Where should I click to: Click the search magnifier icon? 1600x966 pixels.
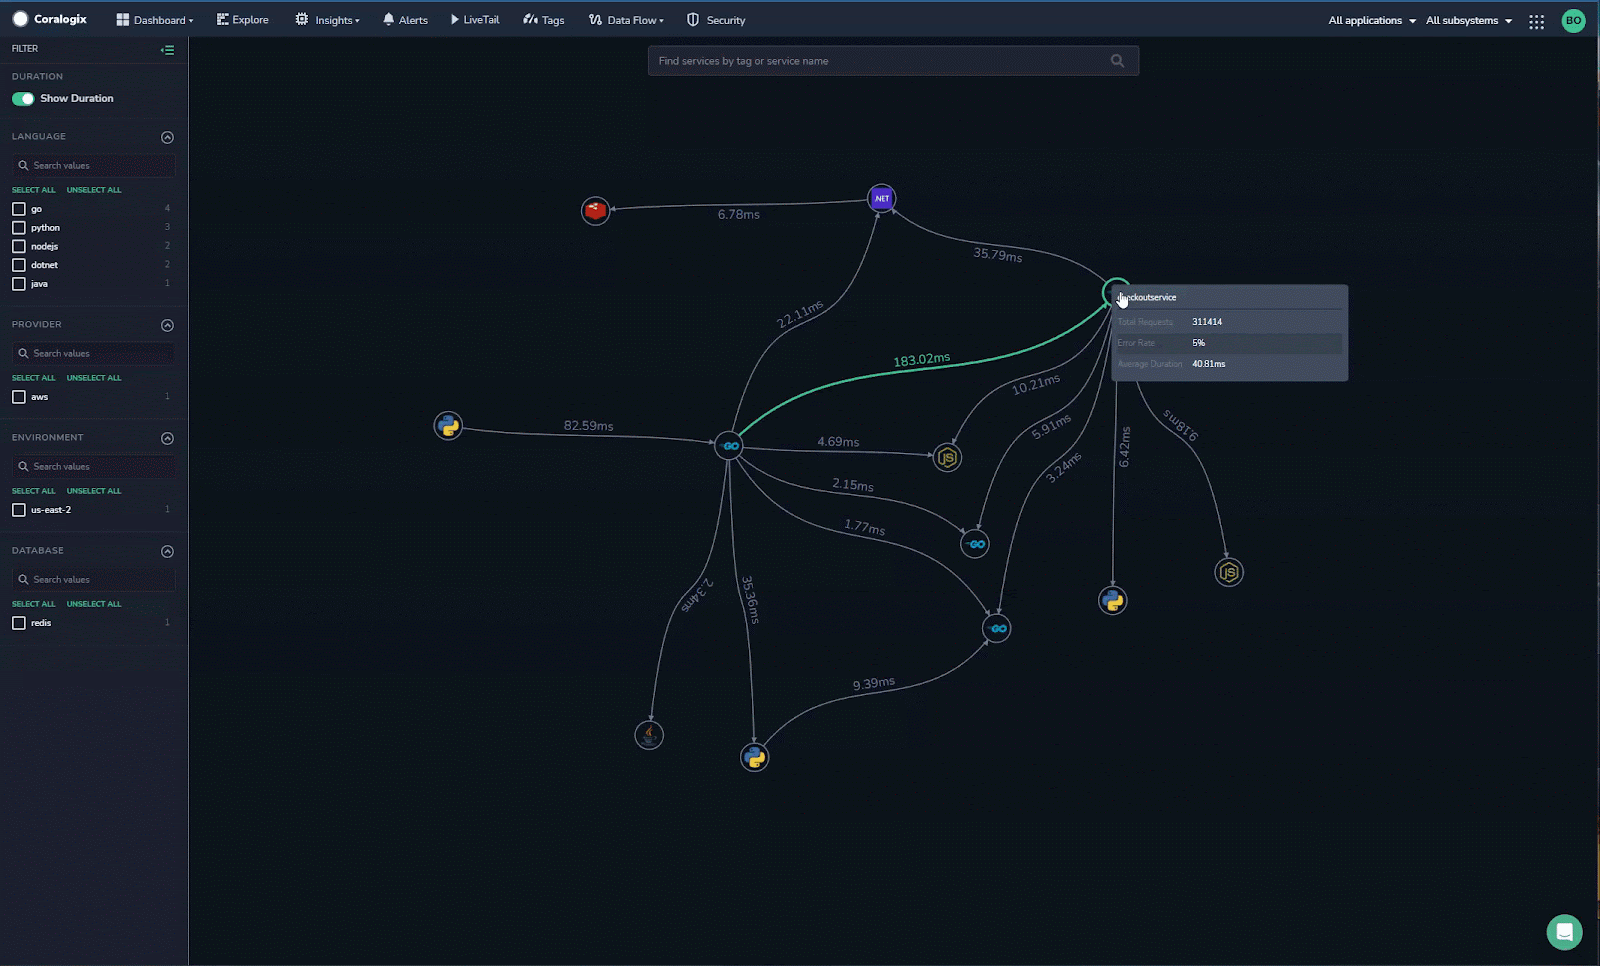pos(1117,61)
